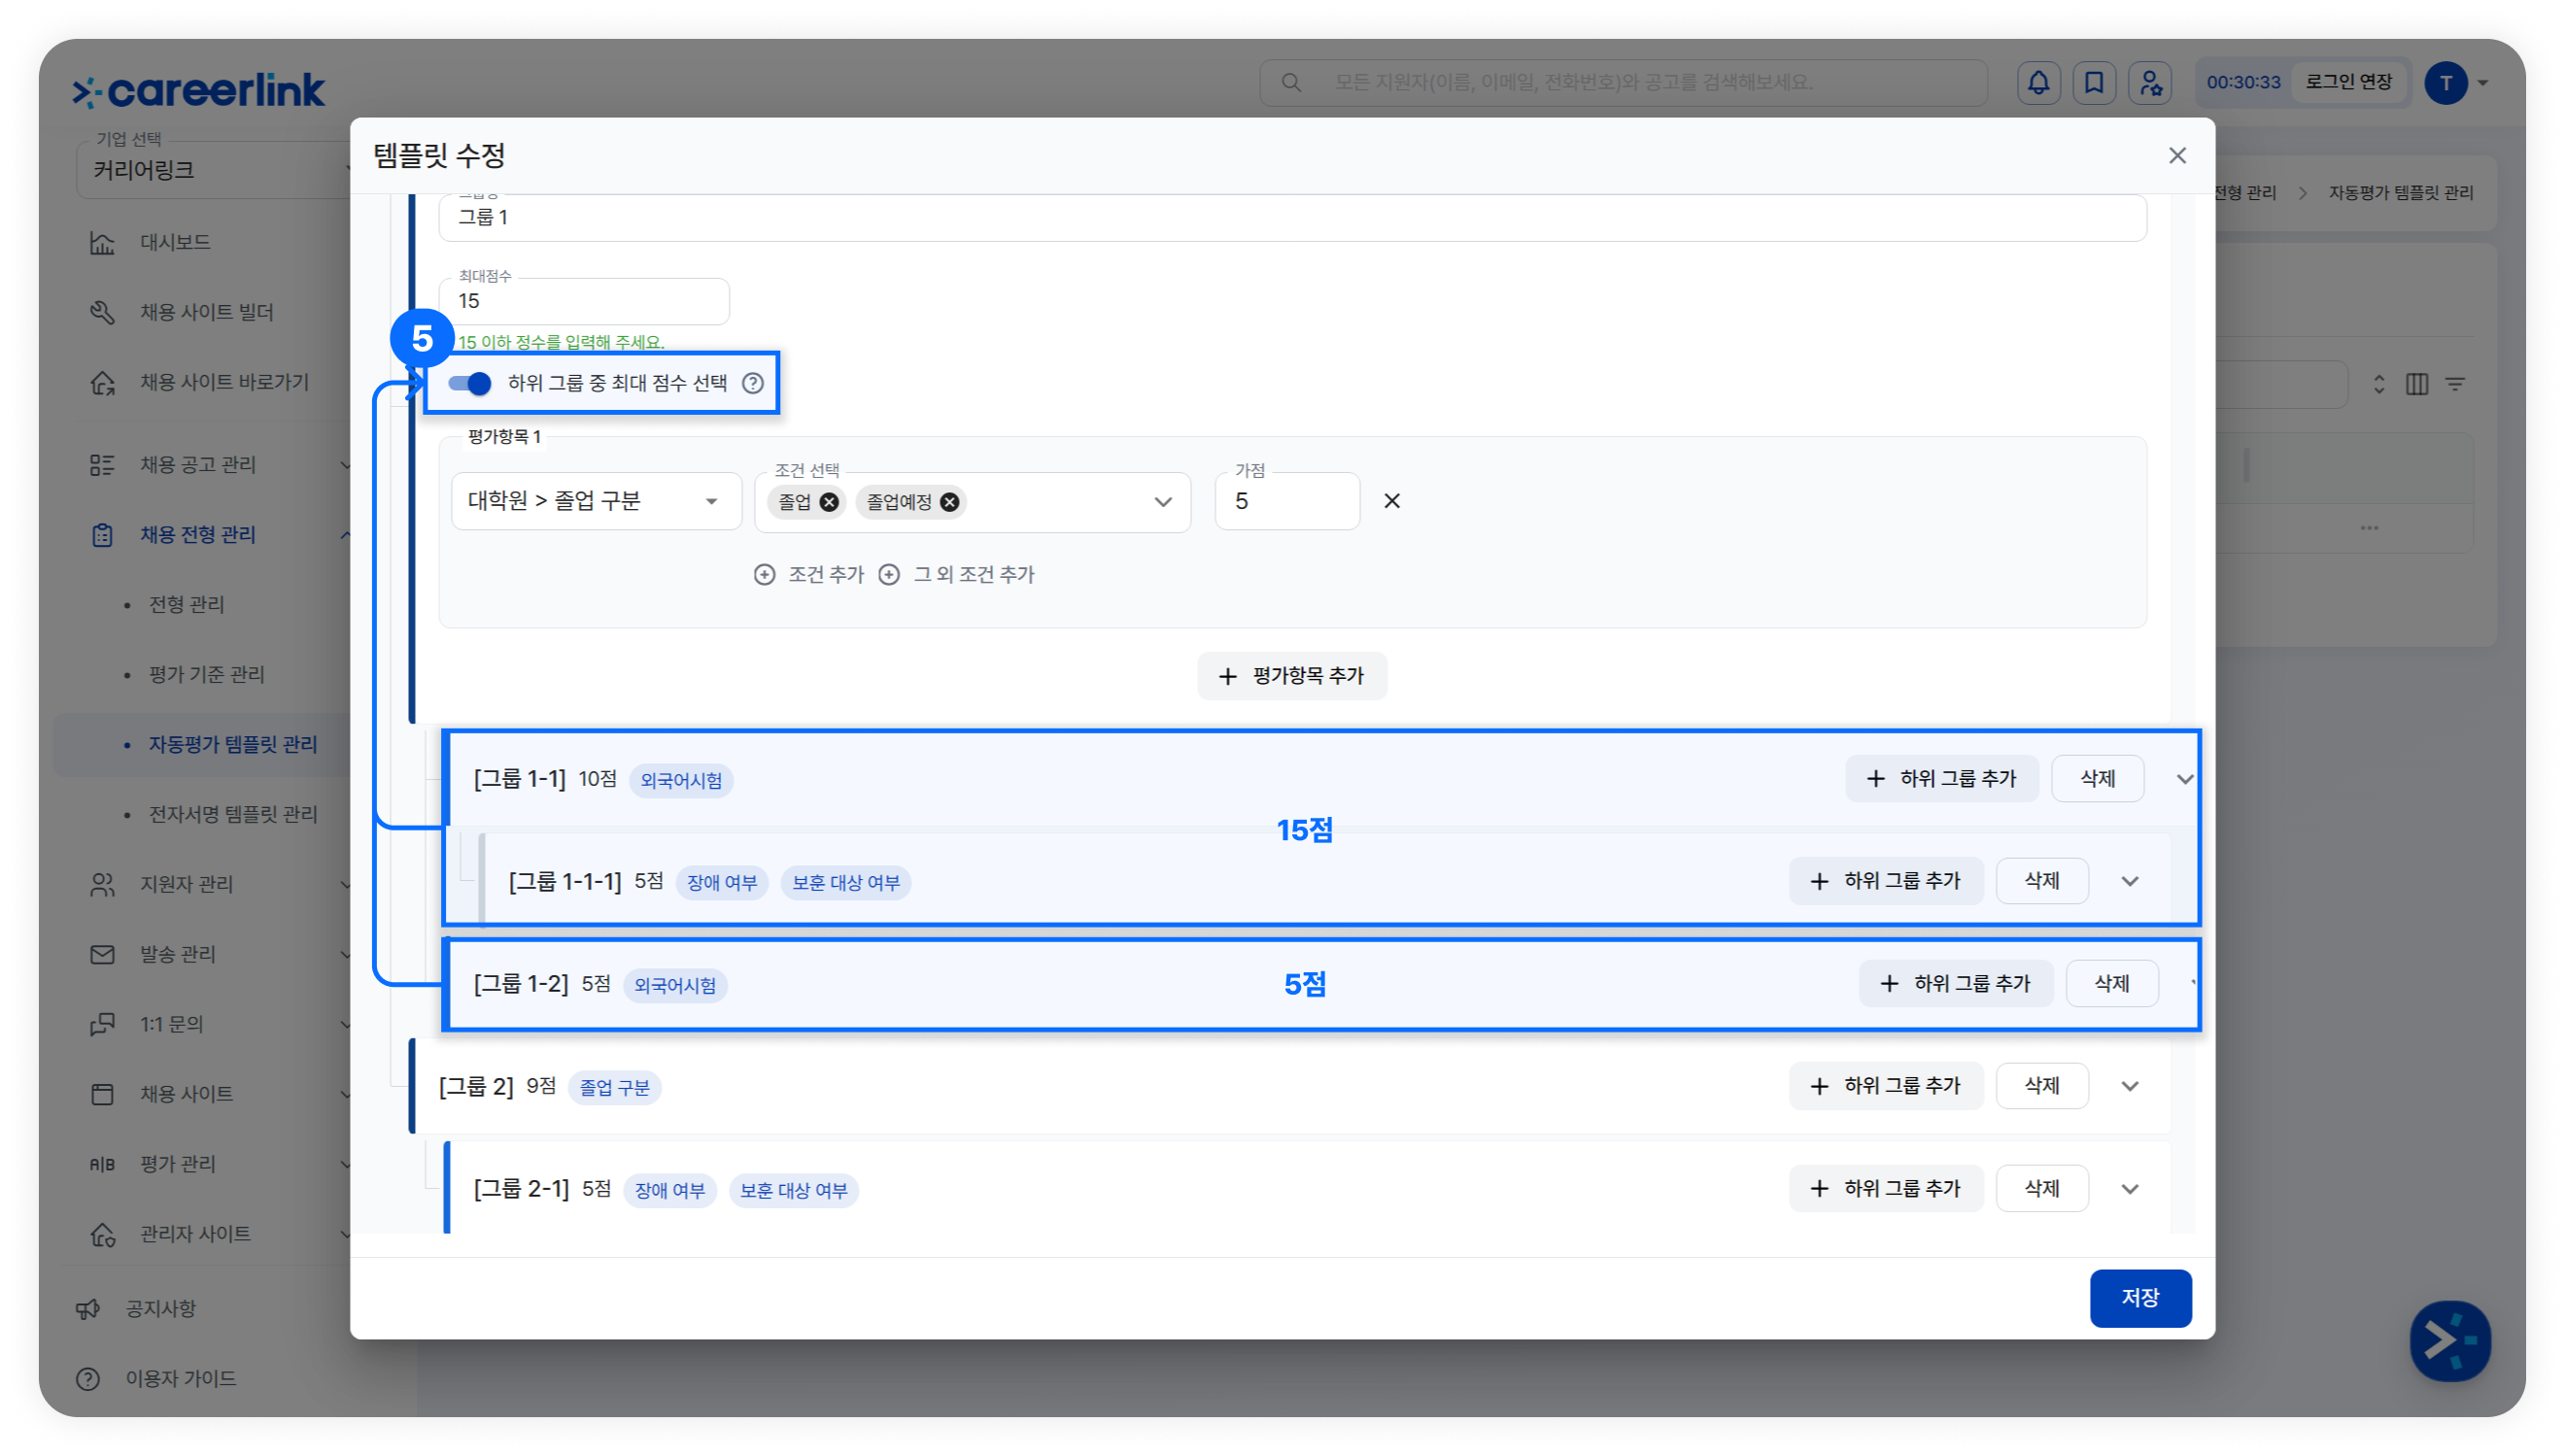
Task: Select 자동평가 템플릿 관리 submenu item
Action: coord(232,745)
